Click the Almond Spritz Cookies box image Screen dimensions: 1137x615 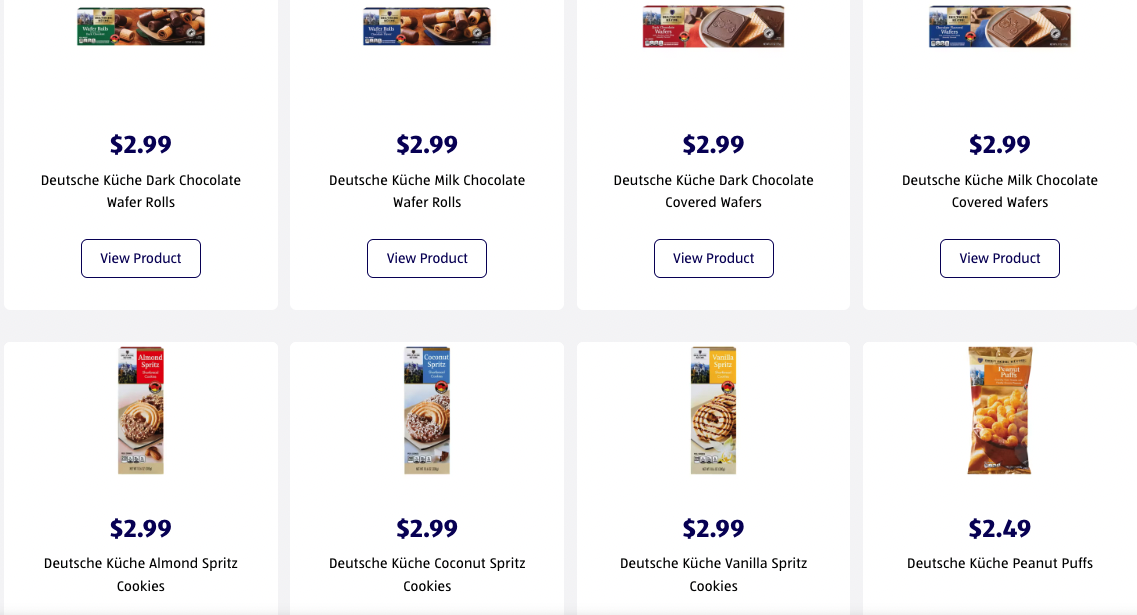pos(141,410)
